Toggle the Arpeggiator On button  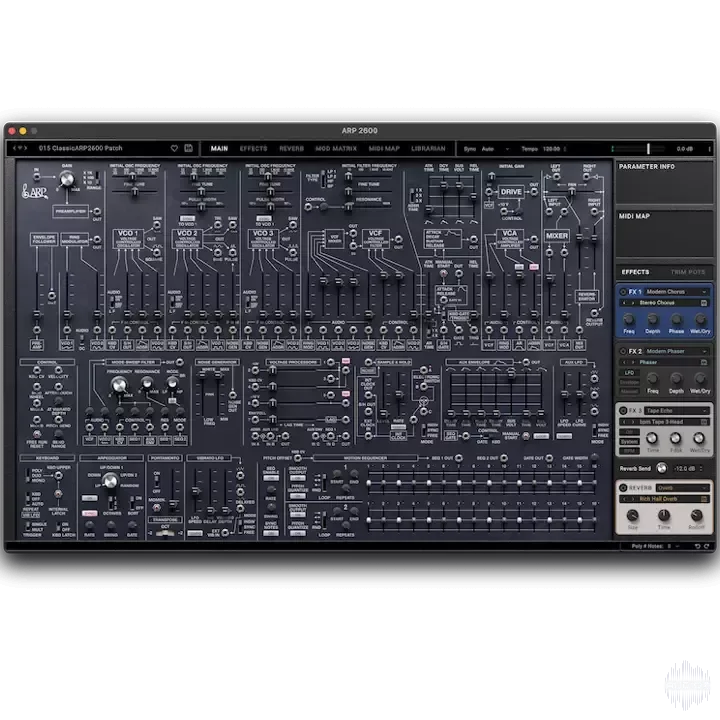pyautogui.click(x=90, y=498)
